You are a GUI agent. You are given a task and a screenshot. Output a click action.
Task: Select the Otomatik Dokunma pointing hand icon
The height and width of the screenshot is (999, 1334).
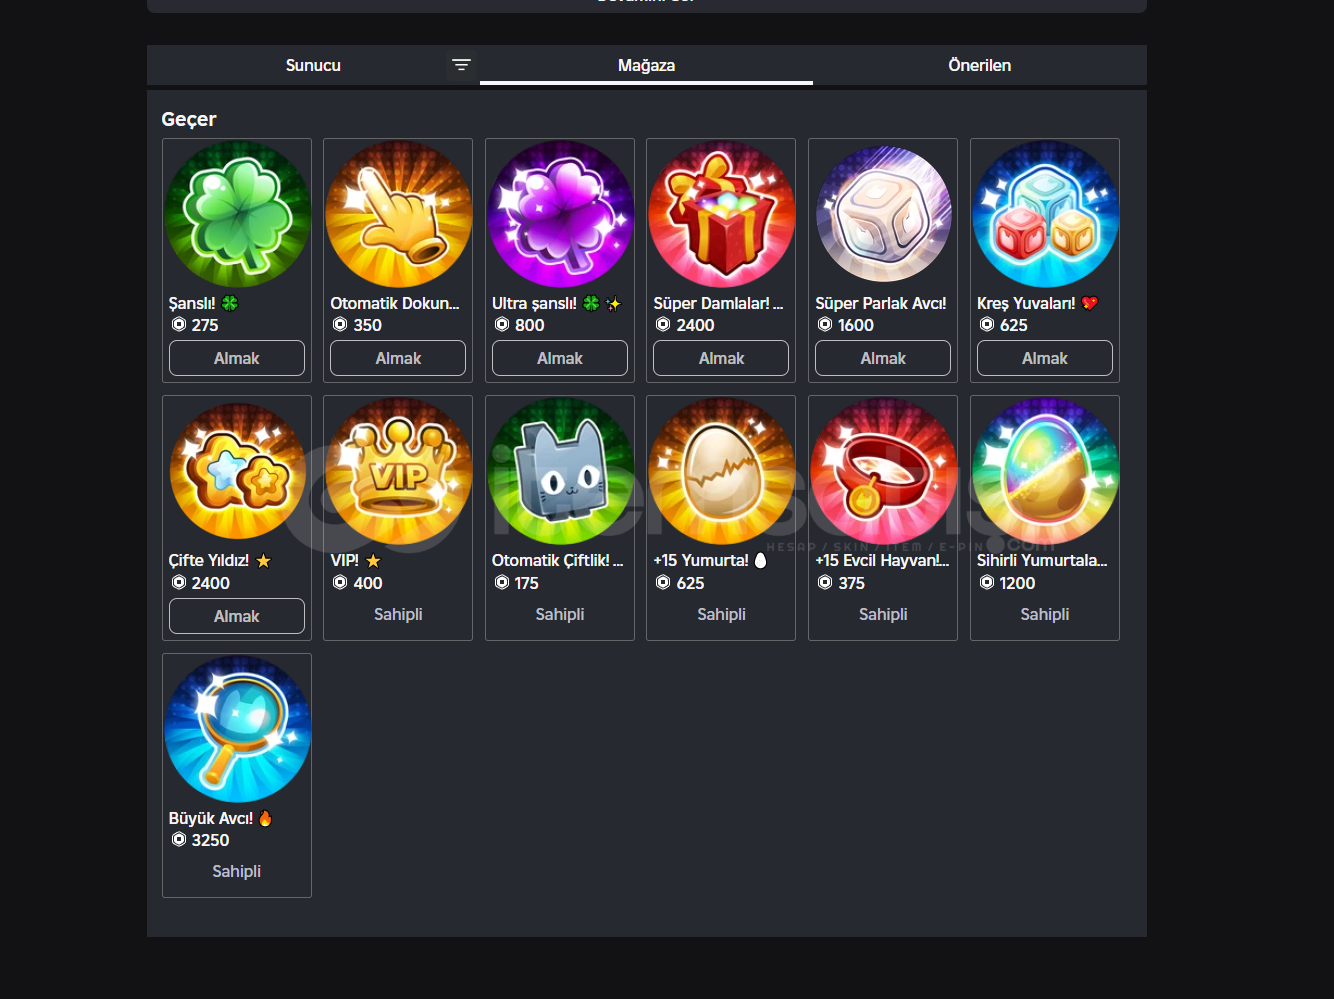click(398, 214)
